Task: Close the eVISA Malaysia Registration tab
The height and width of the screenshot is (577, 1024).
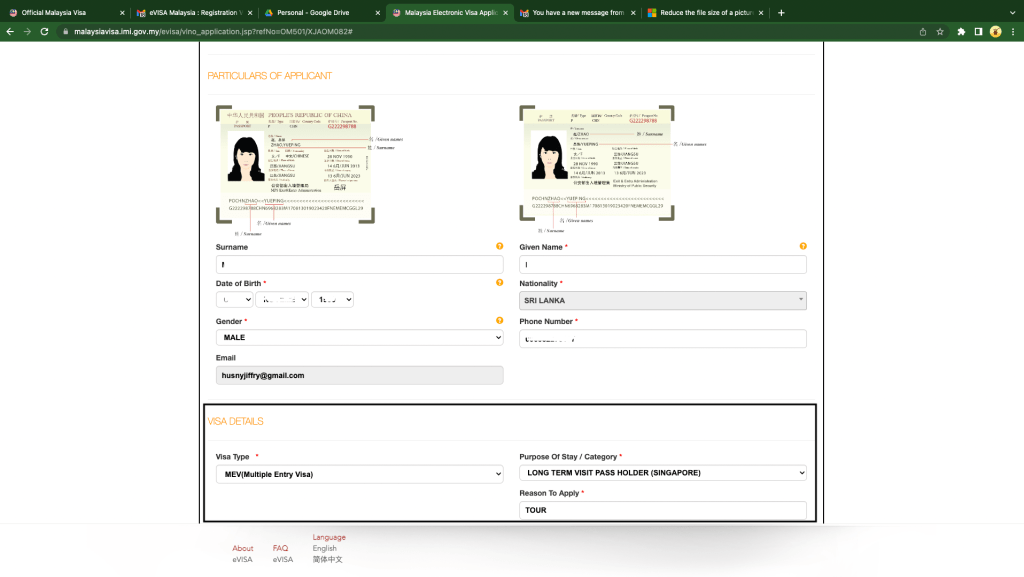Action: (x=250, y=12)
